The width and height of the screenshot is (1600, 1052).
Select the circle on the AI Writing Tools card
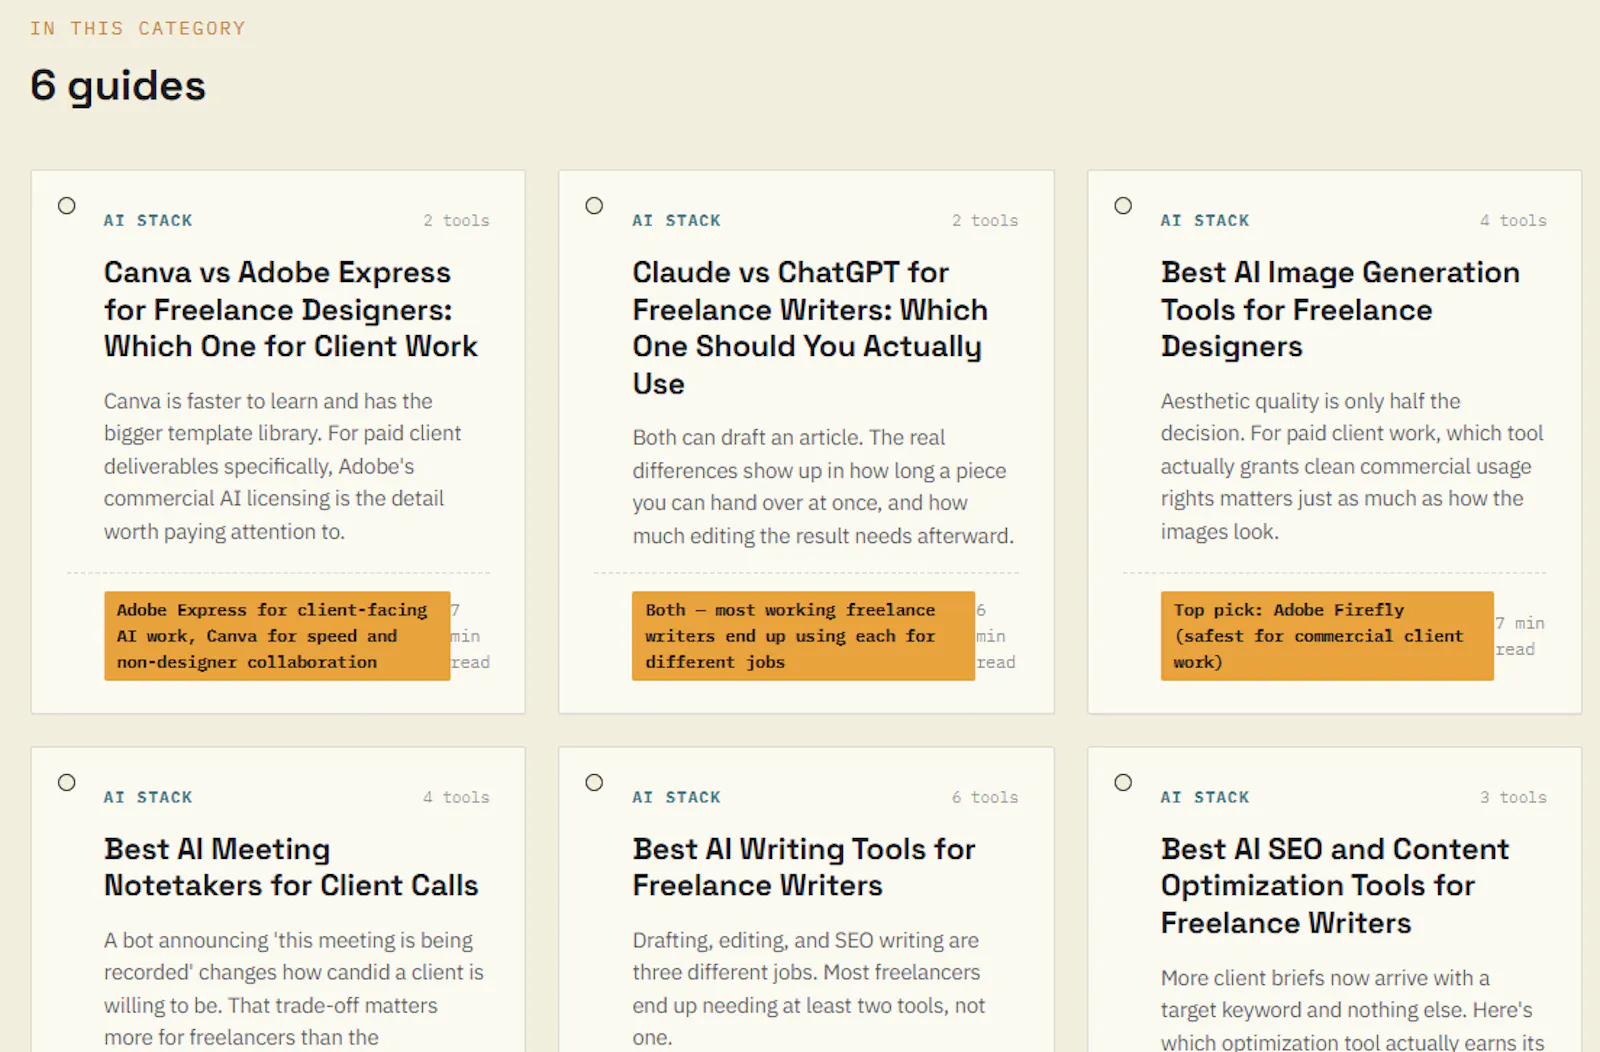click(x=595, y=783)
